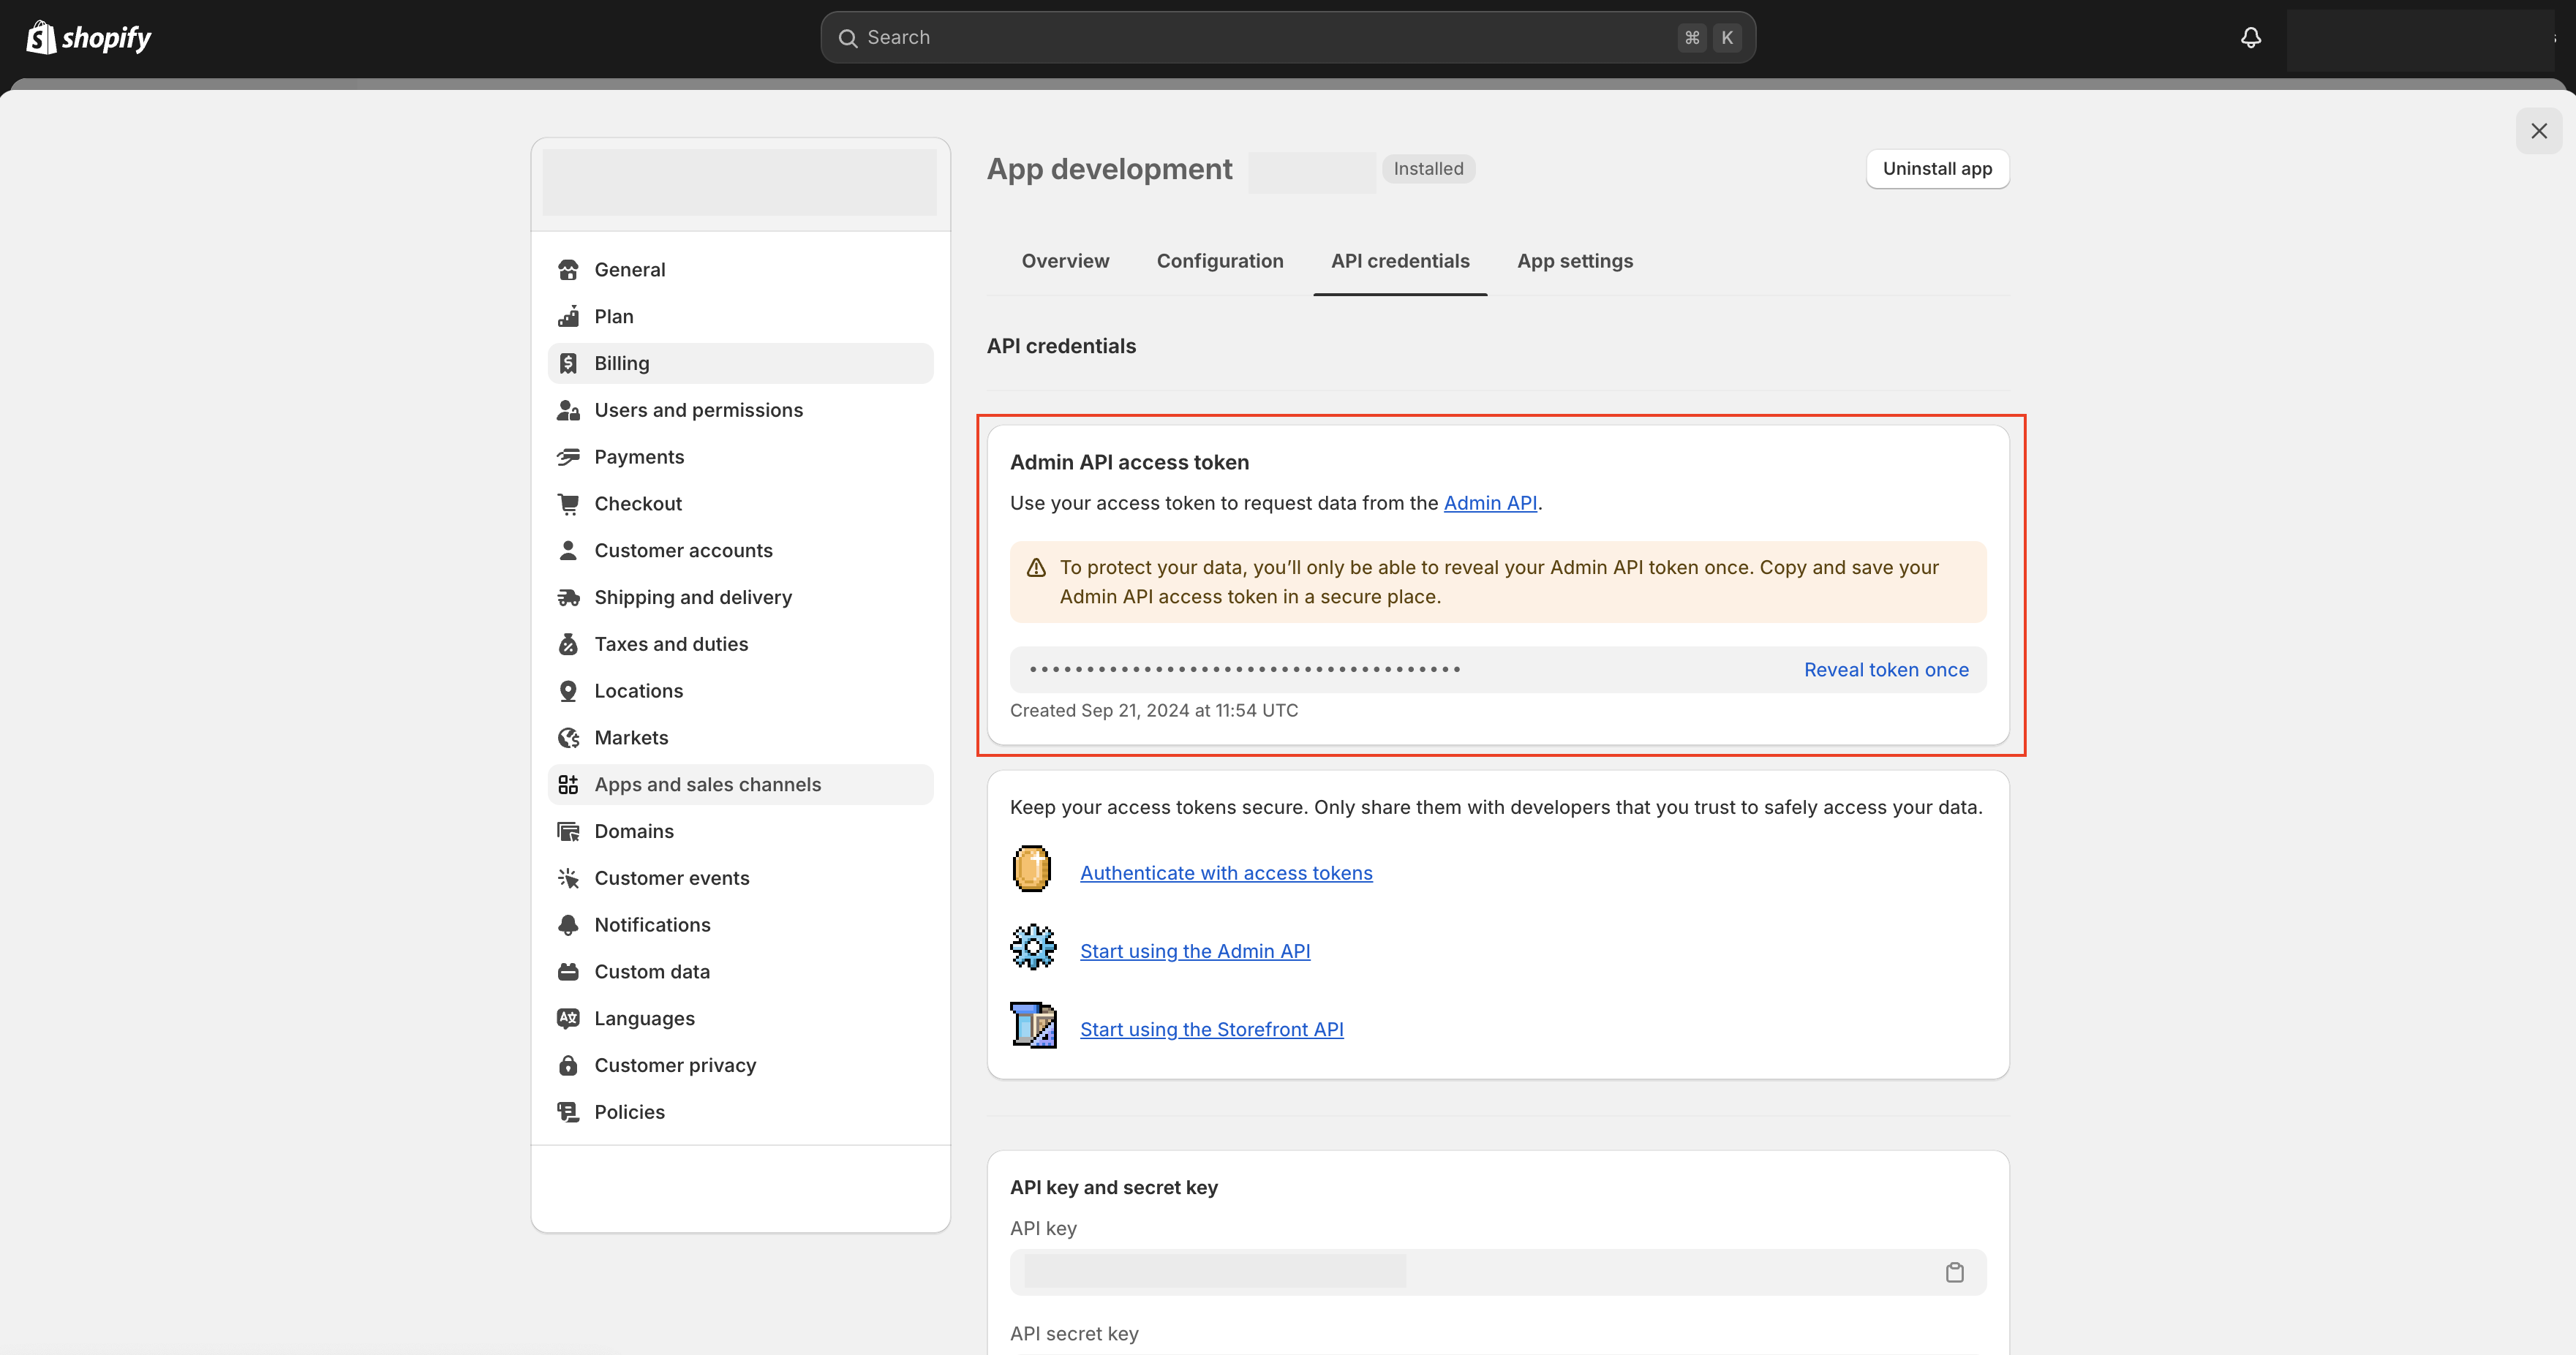Click the Markets globe icon
The image size is (2576, 1355).
point(568,738)
